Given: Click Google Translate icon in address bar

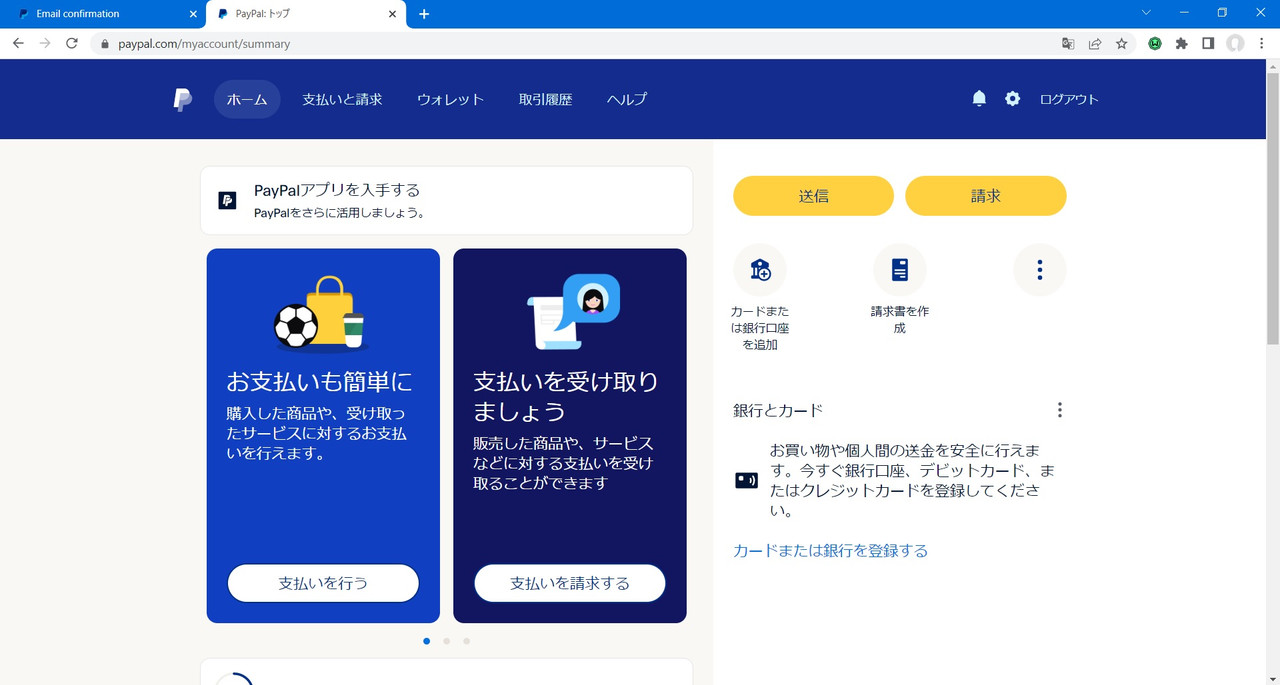Looking at the screenshot, I should coord(1068,44).
